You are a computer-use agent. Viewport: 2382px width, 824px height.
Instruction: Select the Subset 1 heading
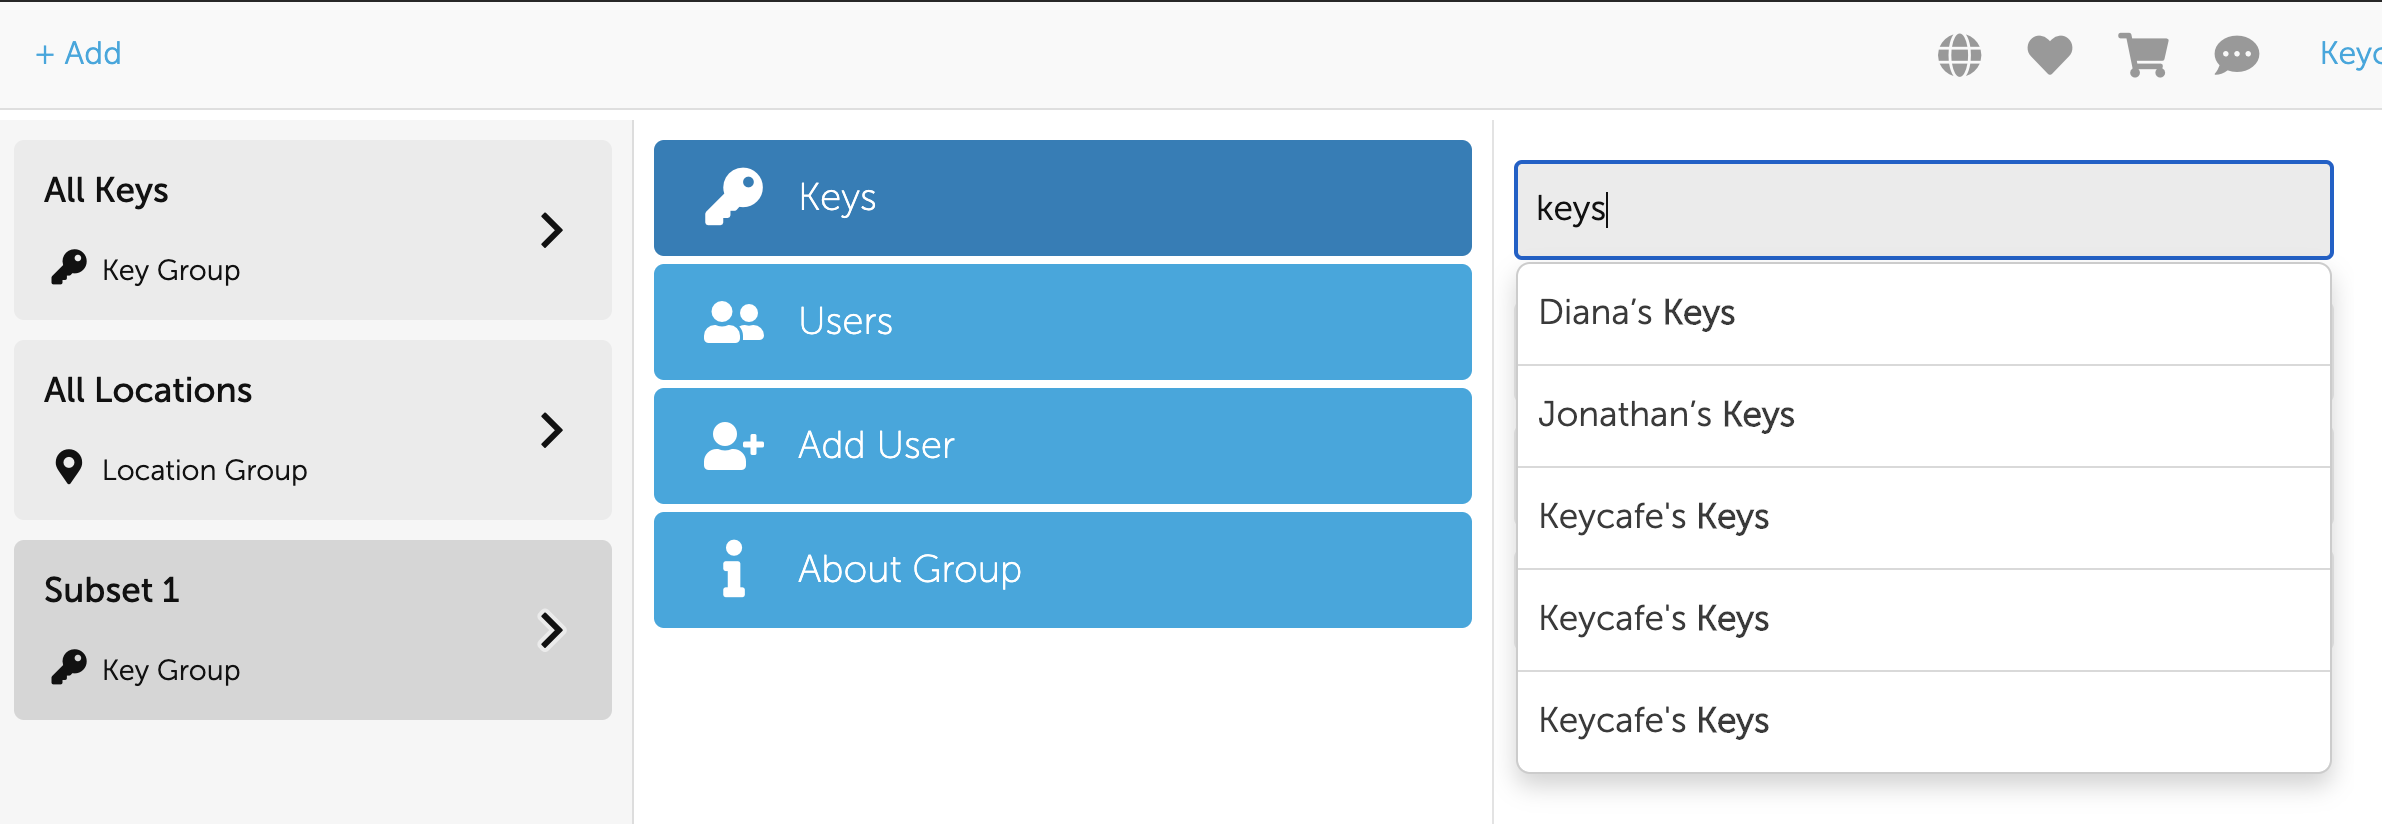[112, 590]
